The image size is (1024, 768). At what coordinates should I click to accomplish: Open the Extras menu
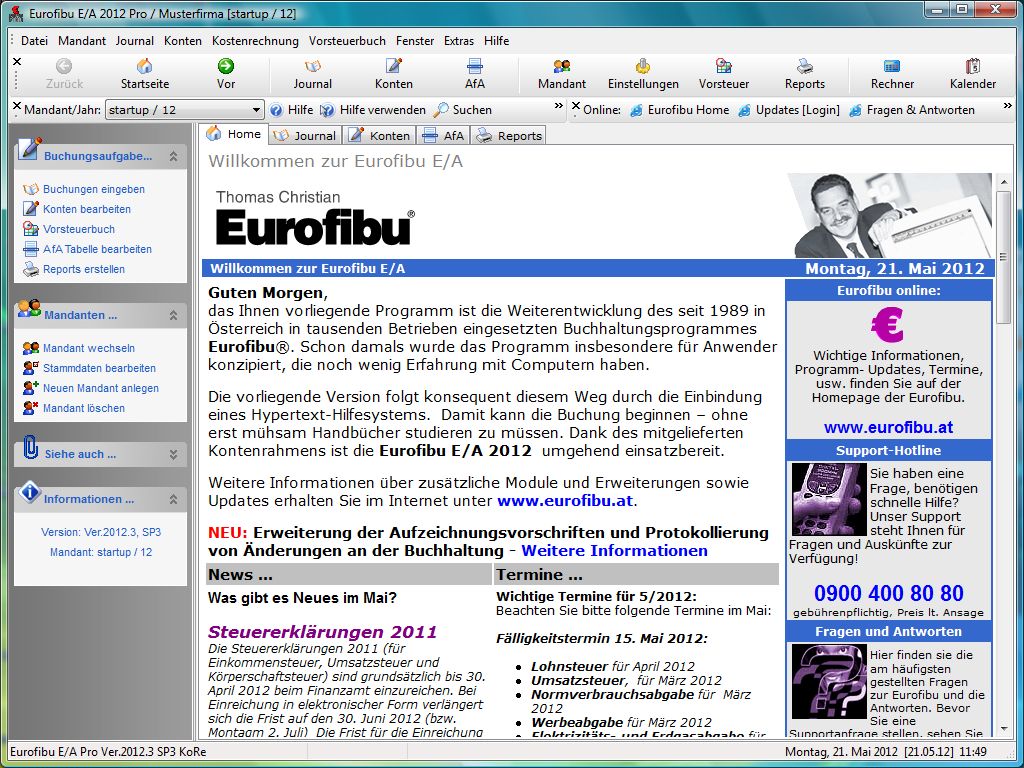click(459, 40)
